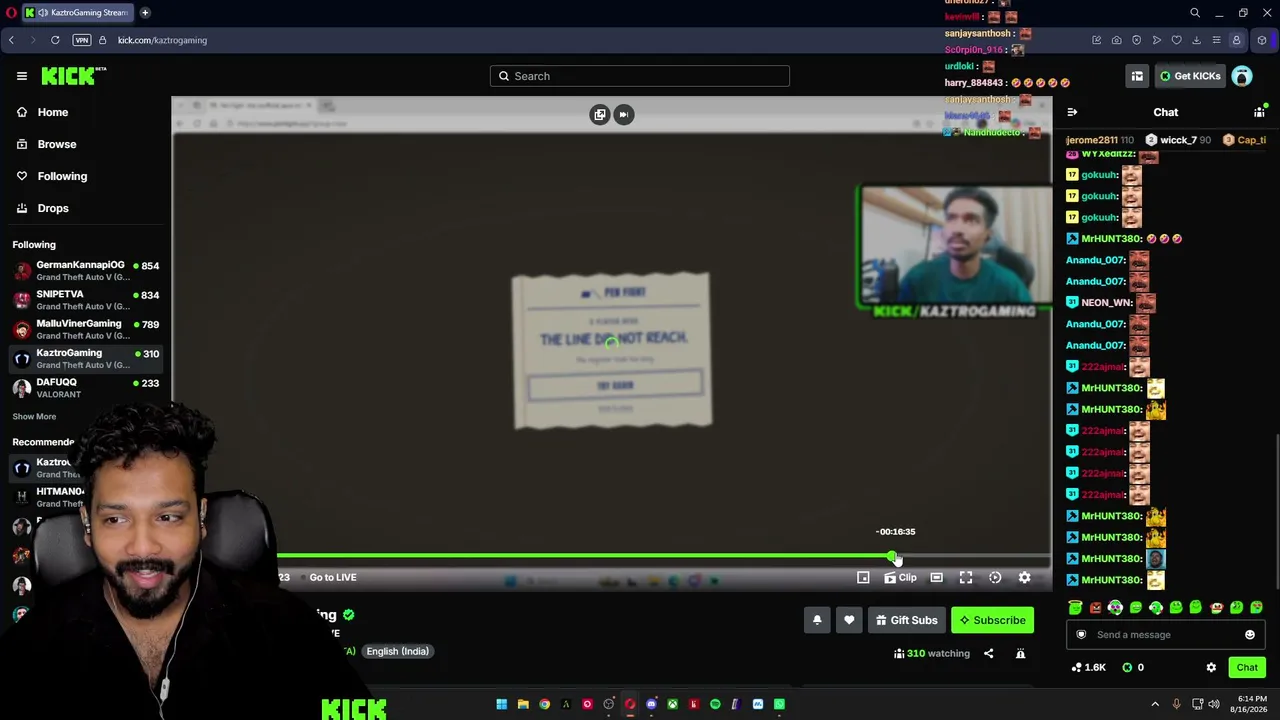Open Spotify from the taskbar
The image size is (1280, 720).
click(715, 704)
